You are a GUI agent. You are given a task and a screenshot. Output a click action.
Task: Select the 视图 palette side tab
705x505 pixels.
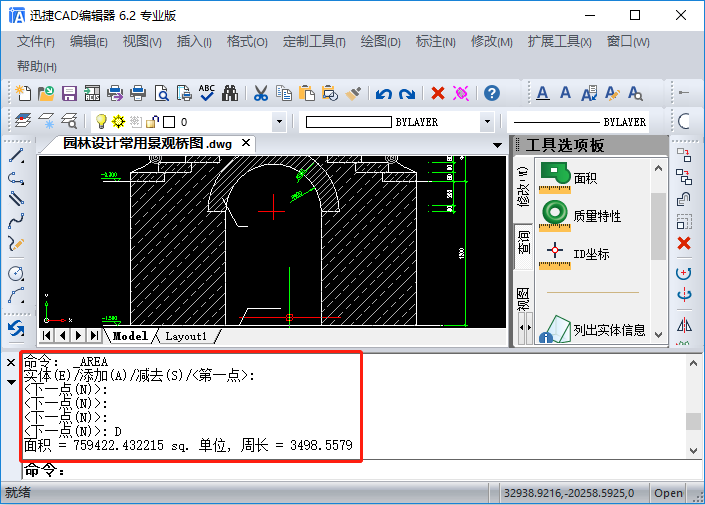point(523,299)
